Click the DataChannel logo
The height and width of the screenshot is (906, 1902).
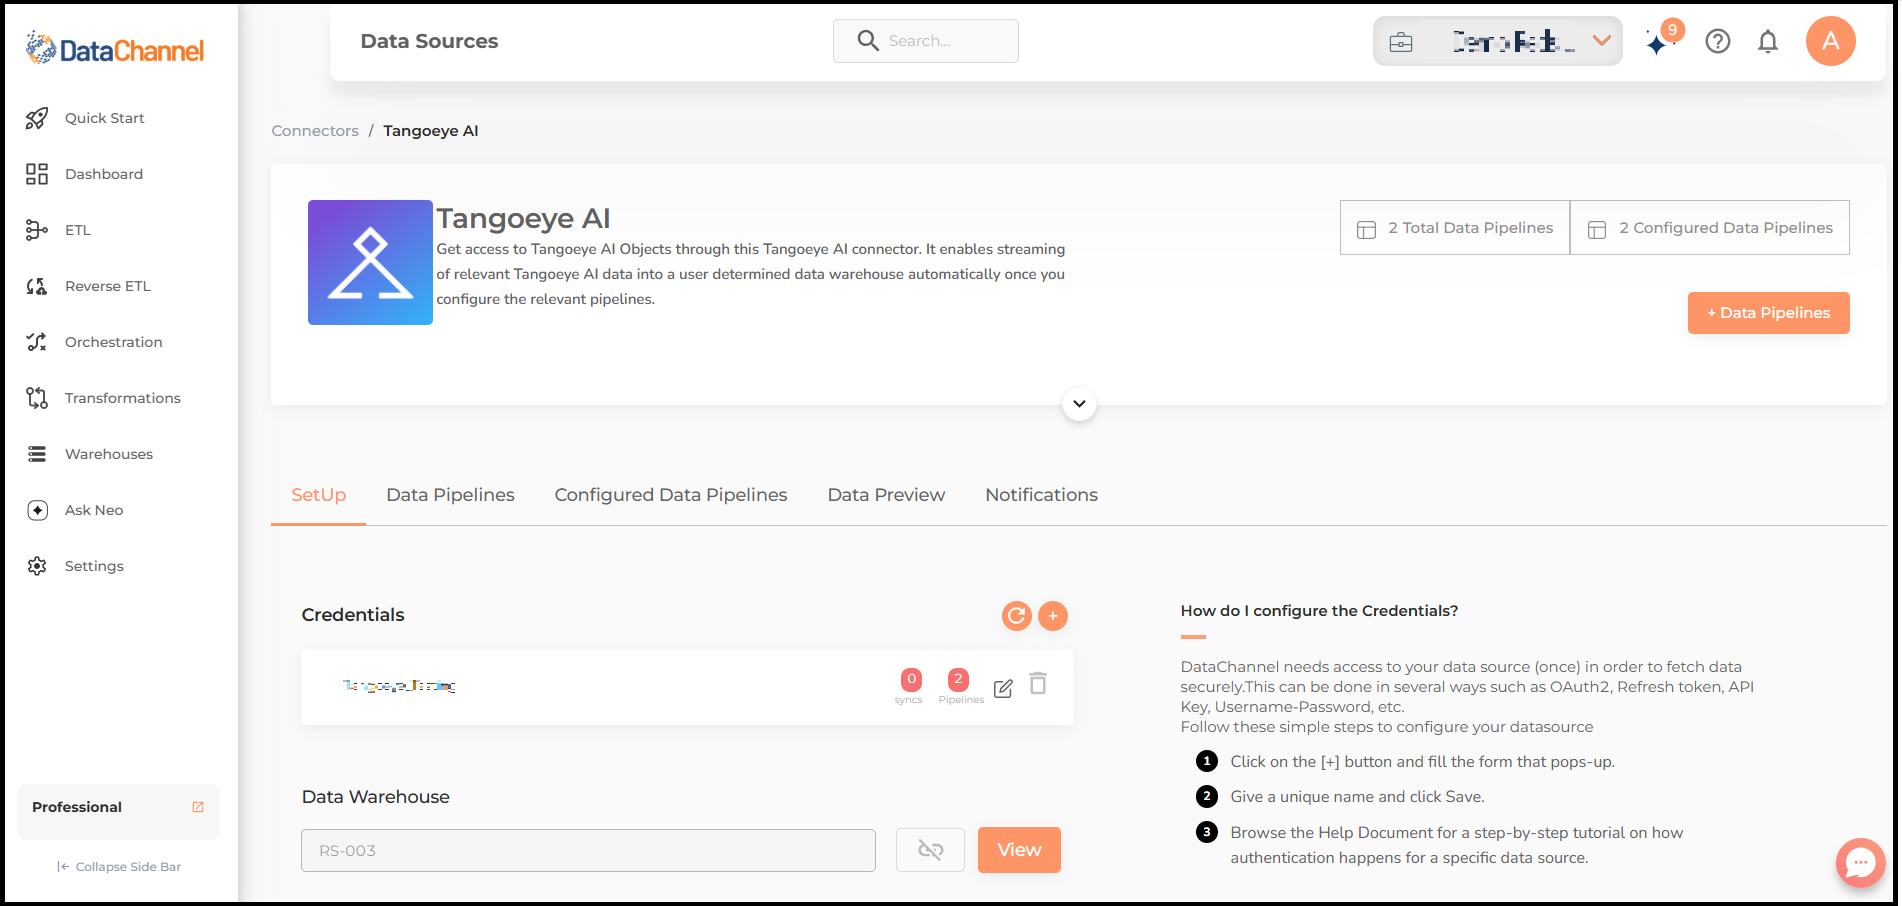click(x=115, y=49)
